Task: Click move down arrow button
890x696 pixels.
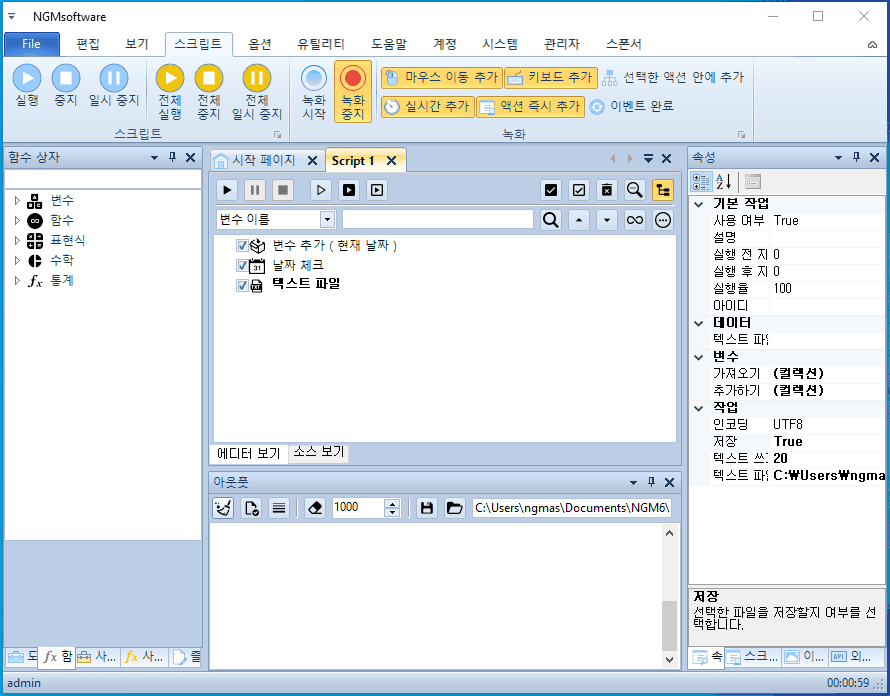Action: coord(607,220)
